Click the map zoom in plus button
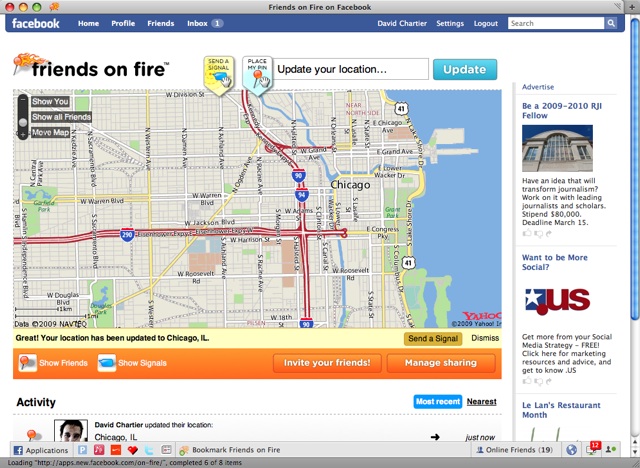The width and height of the screenshot is (640, 468). 23,135
